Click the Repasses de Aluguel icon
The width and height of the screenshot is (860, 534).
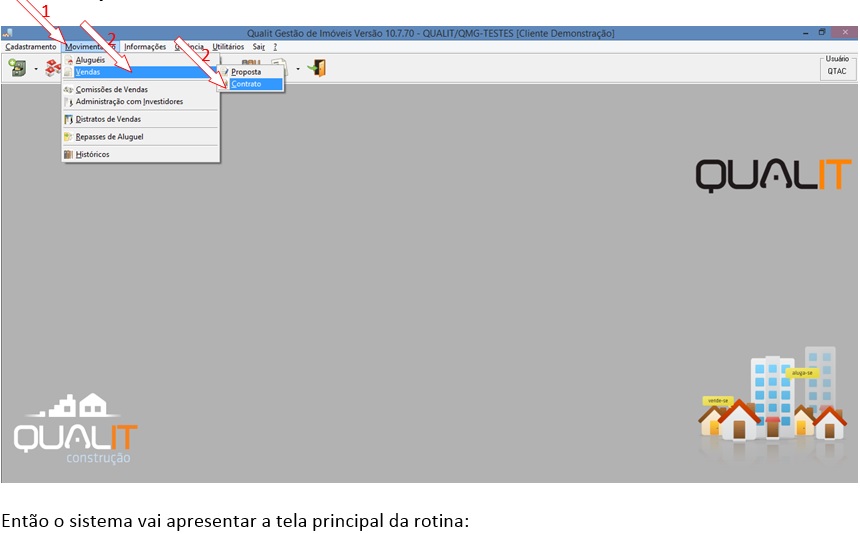69,137
